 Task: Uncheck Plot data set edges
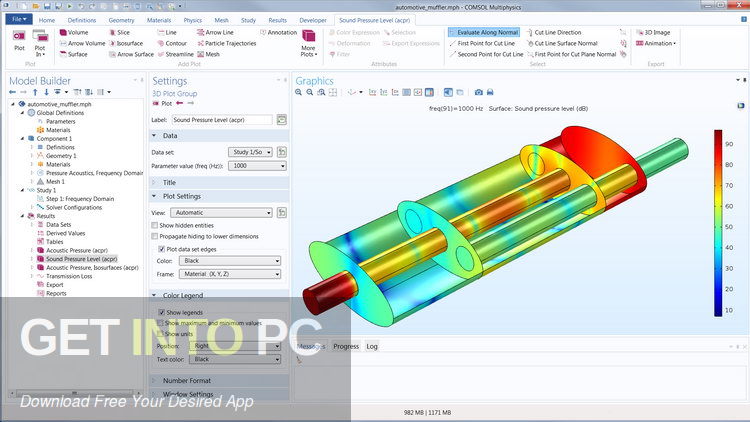click(x=162, y=249)
